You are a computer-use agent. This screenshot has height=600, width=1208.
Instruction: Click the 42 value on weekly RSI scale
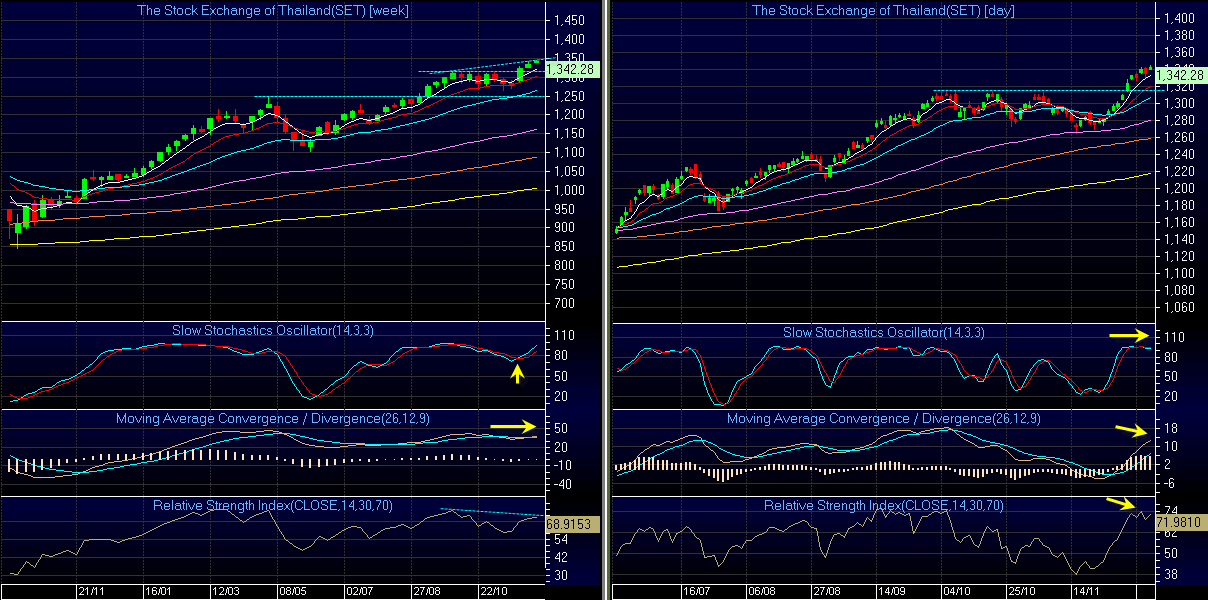pyautogui.click(x=561, y=557)
